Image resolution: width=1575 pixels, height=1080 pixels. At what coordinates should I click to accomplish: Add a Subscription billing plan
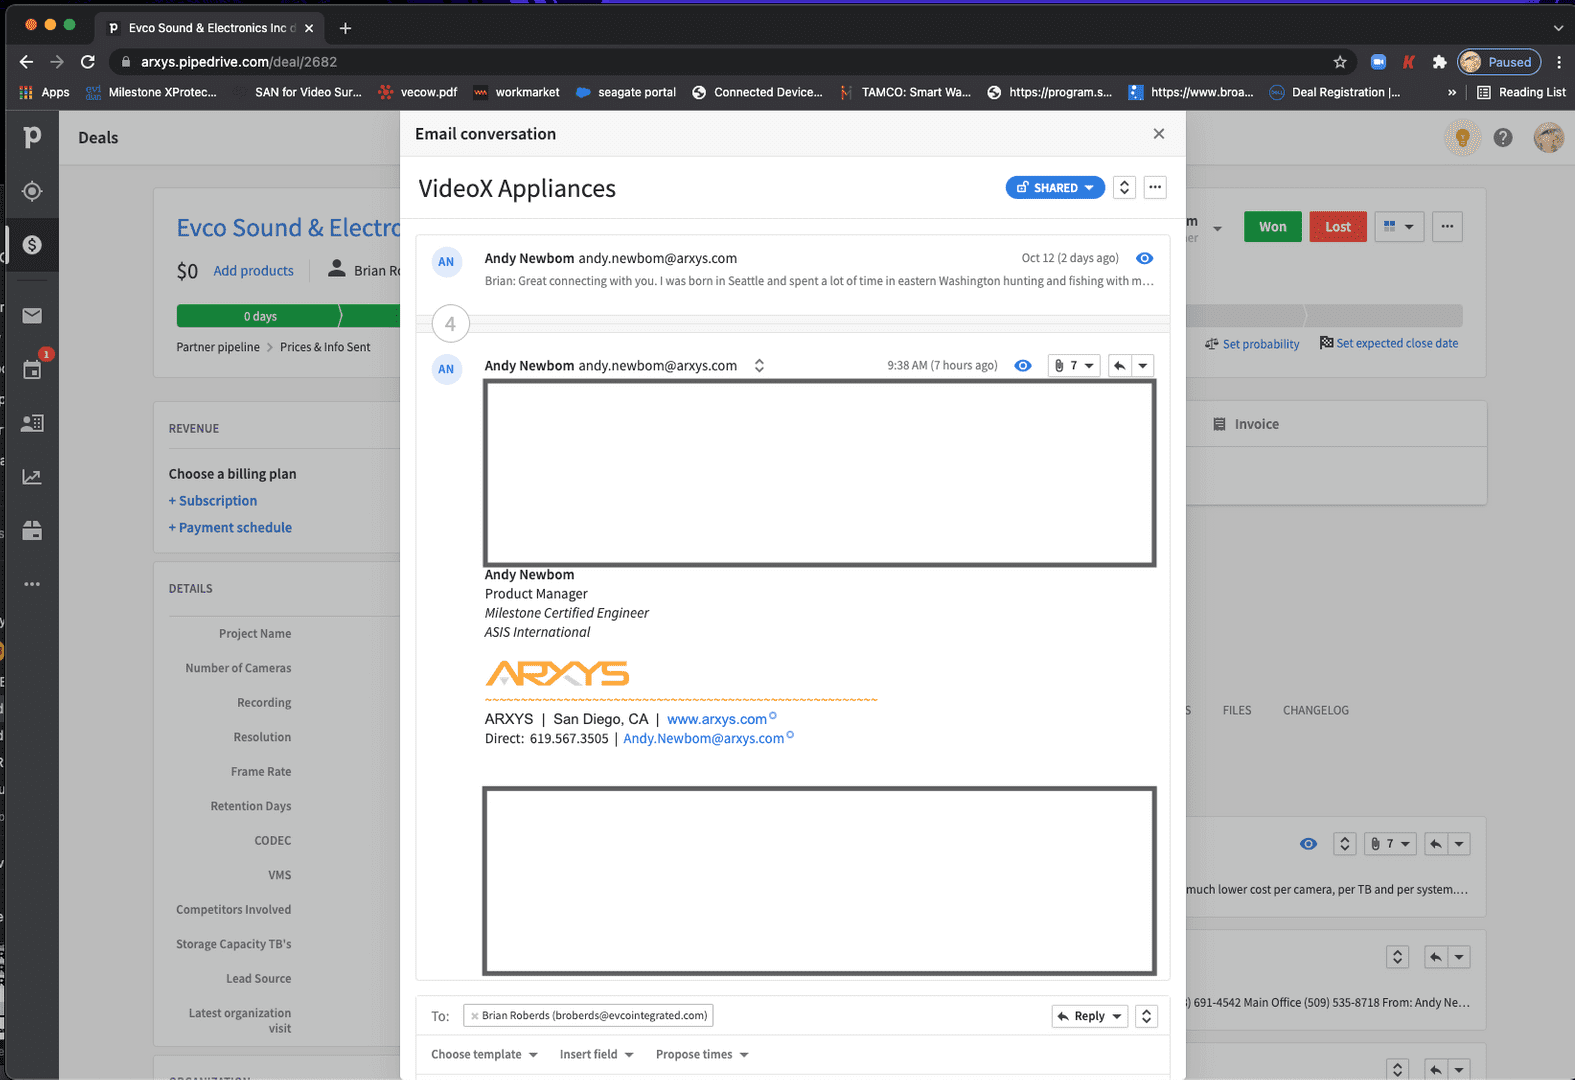pyautogui.click(x=213, y=501)
